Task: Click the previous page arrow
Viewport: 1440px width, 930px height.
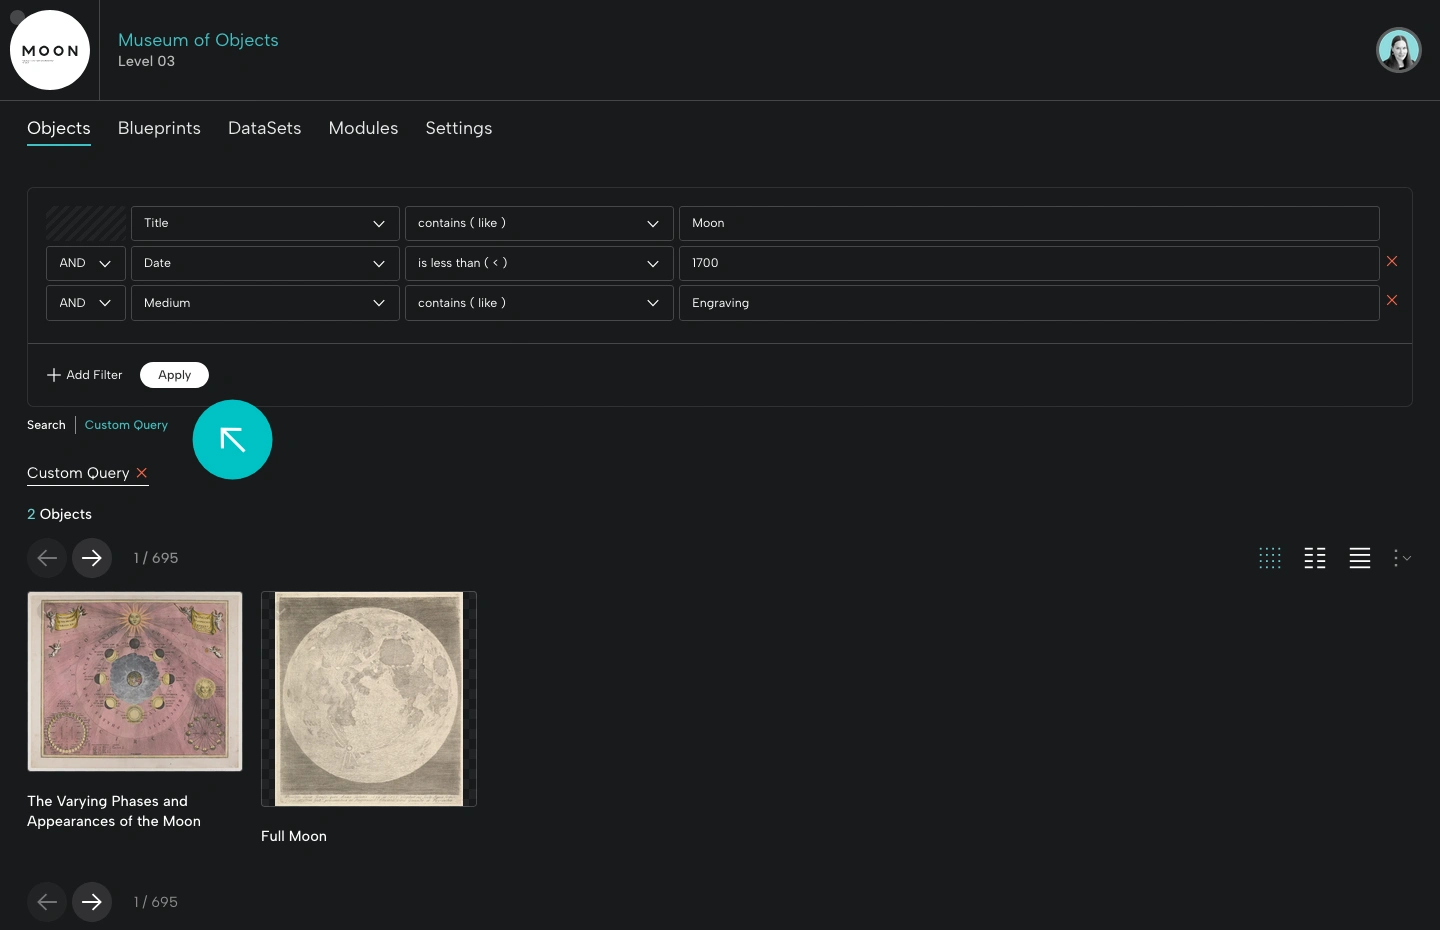Action: pyautogui.click(x=47, y=558)
